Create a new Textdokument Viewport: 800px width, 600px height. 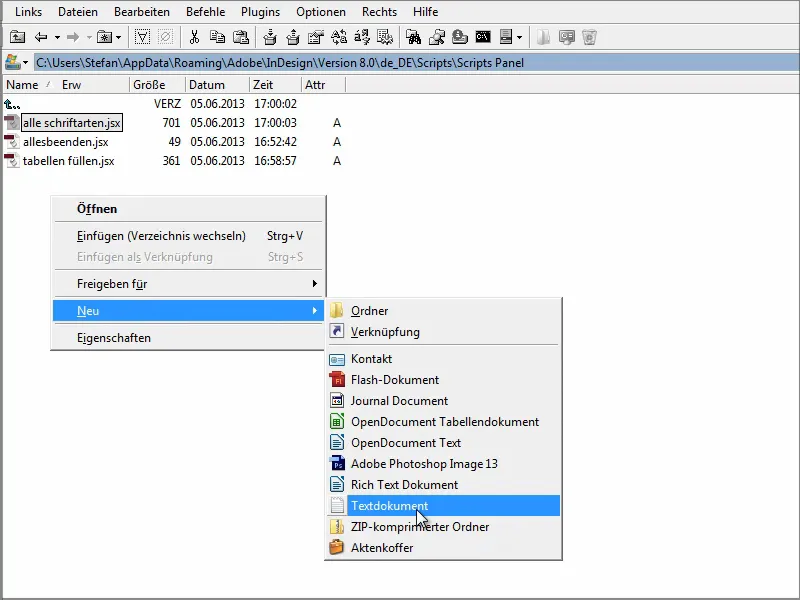pyautogui.click(x=443, y=506)
